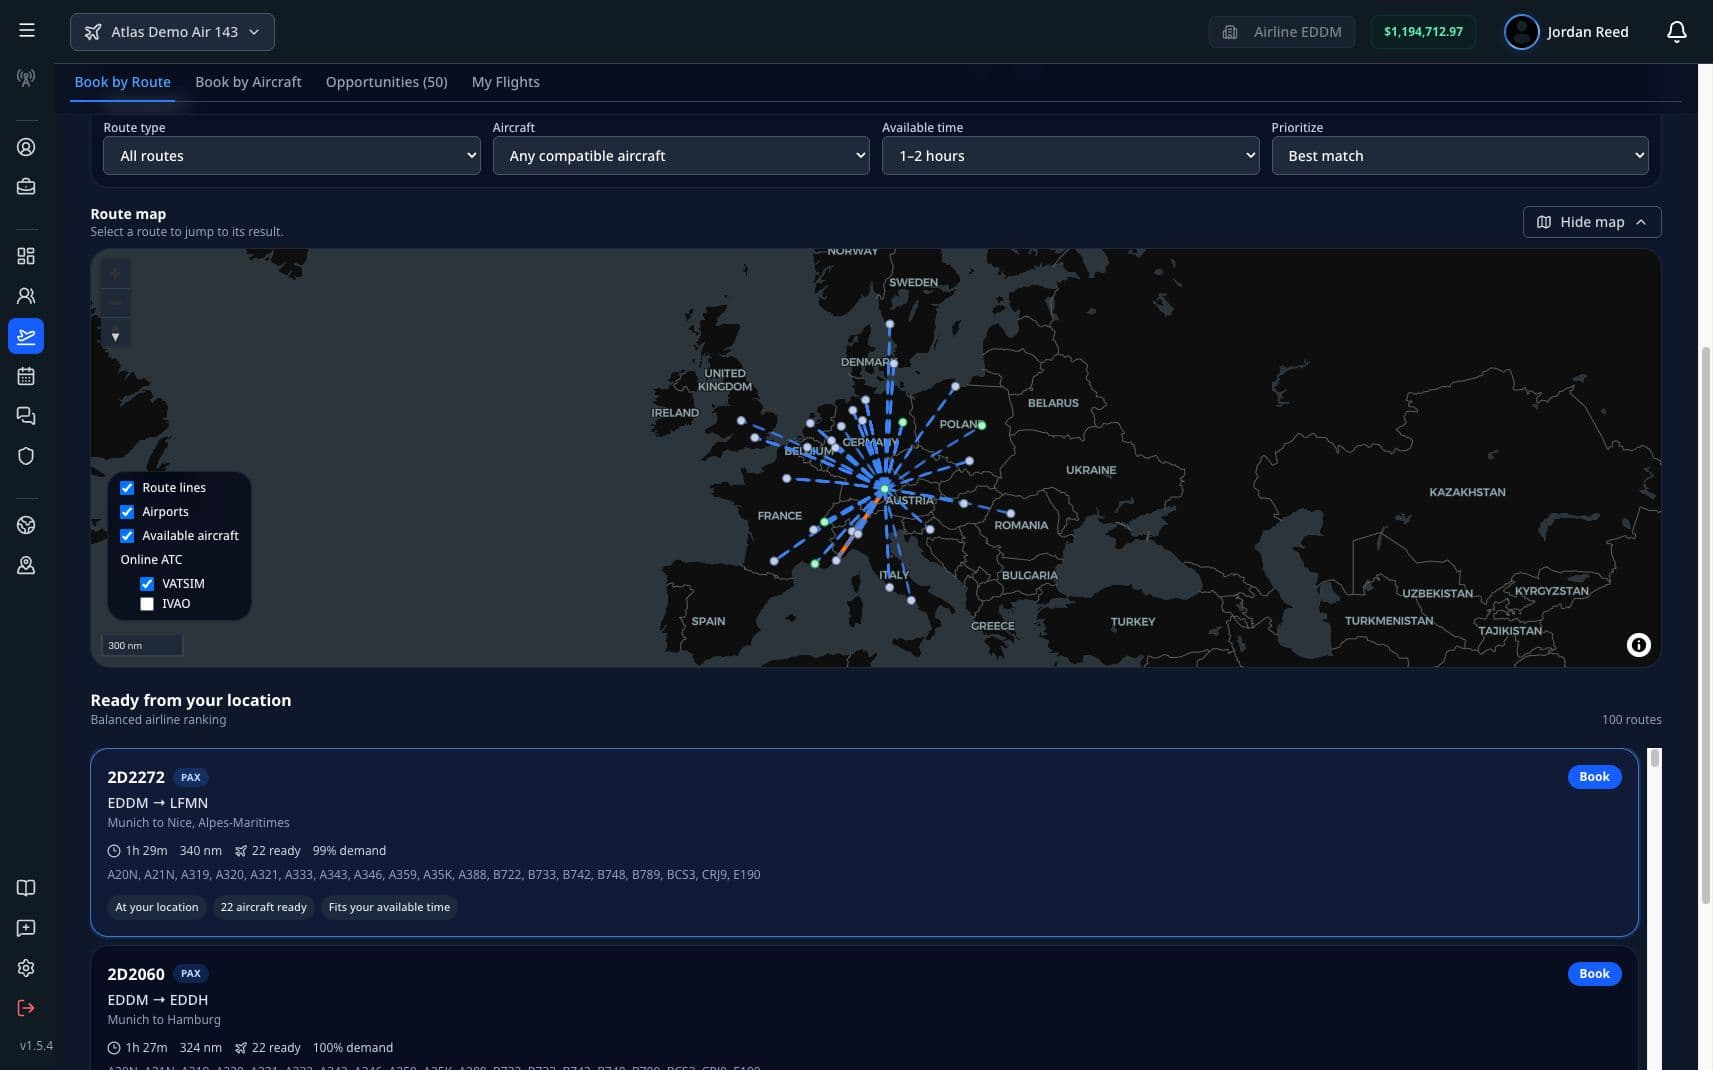
Task: Click the map info attribution icon
Action: click(1638, 645)
